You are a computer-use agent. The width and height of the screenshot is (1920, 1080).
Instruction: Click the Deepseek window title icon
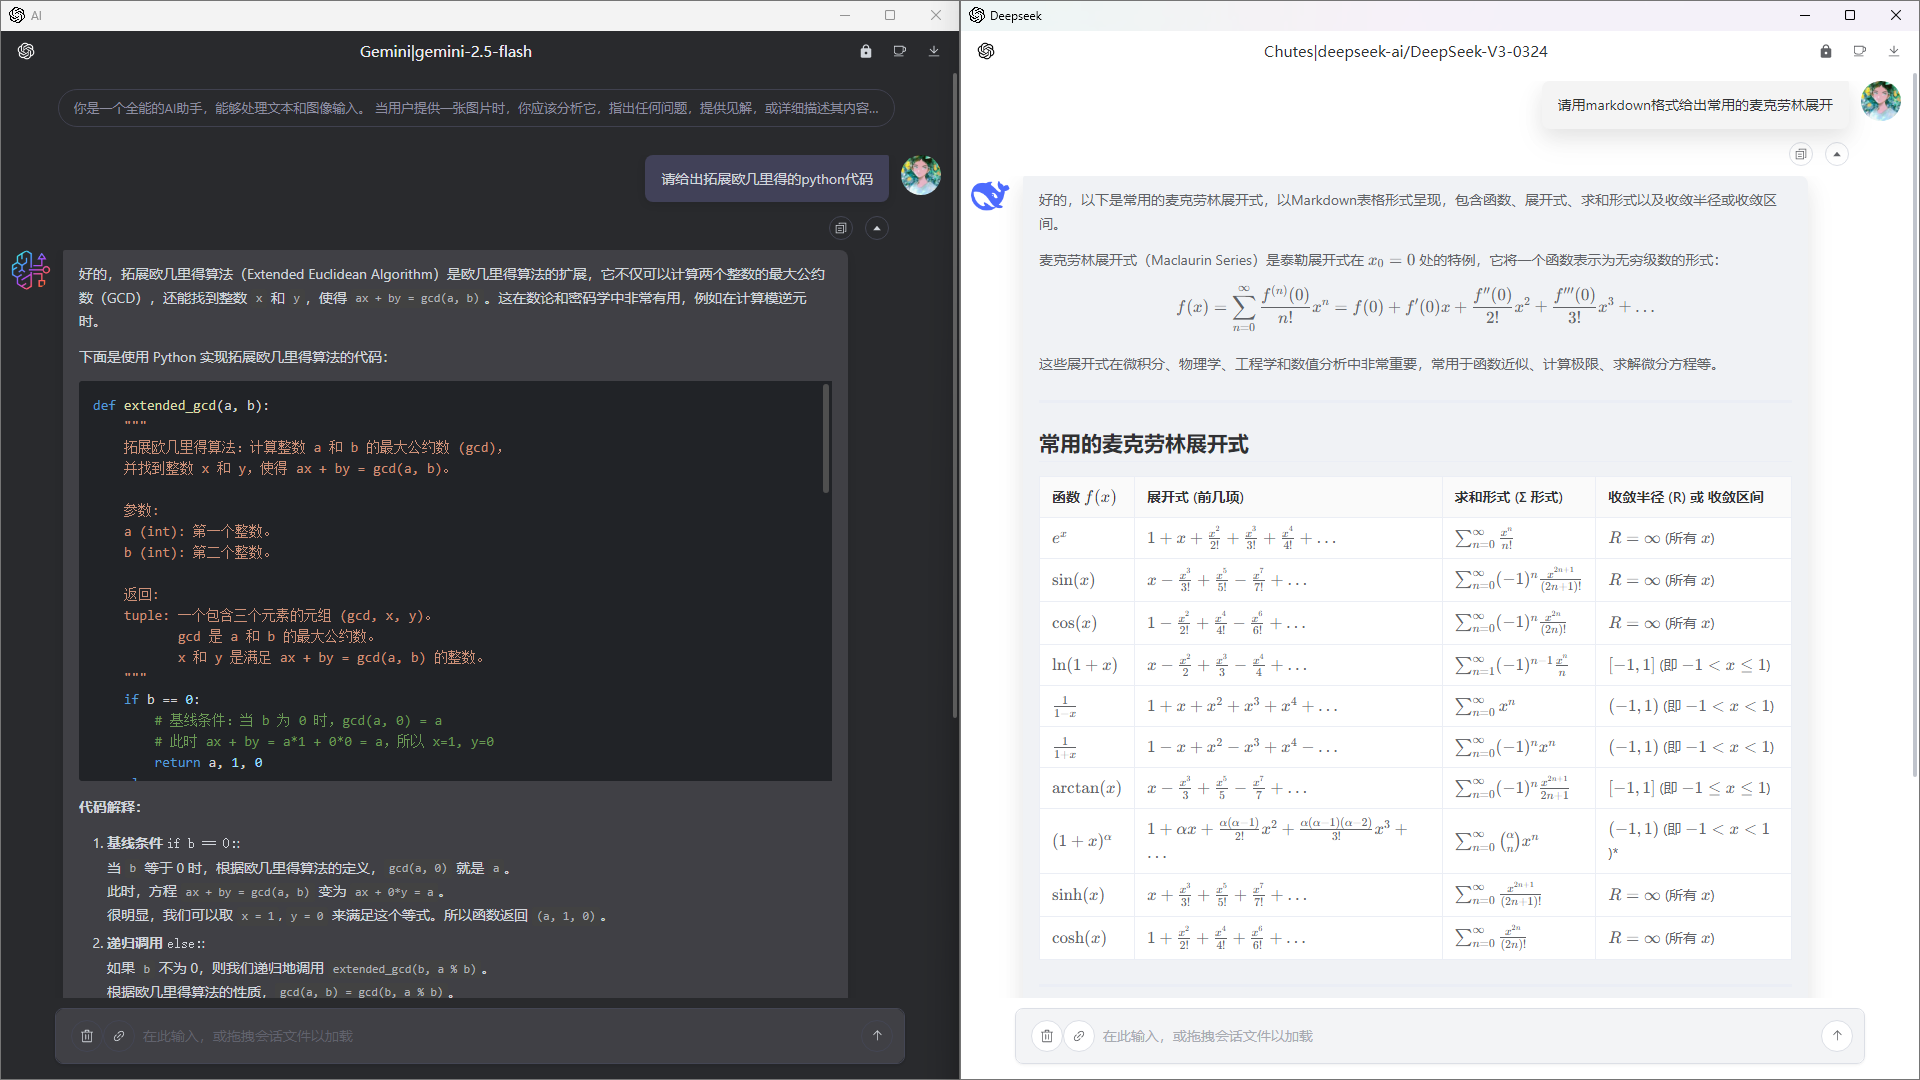tap(977, 15)
